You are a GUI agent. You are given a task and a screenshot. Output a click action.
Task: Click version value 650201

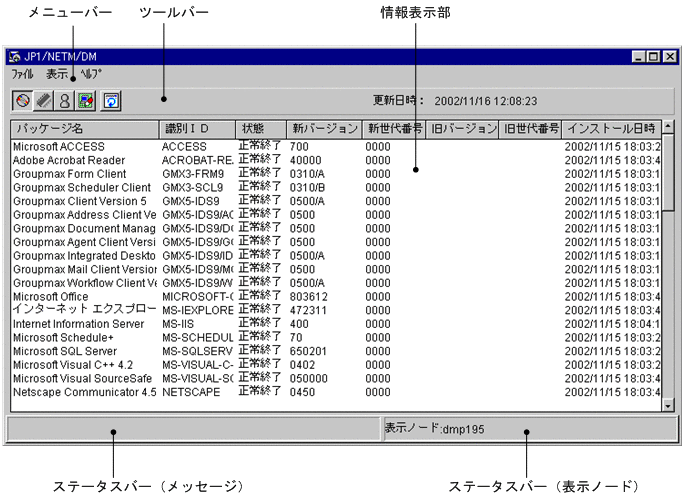click(308, 351)
